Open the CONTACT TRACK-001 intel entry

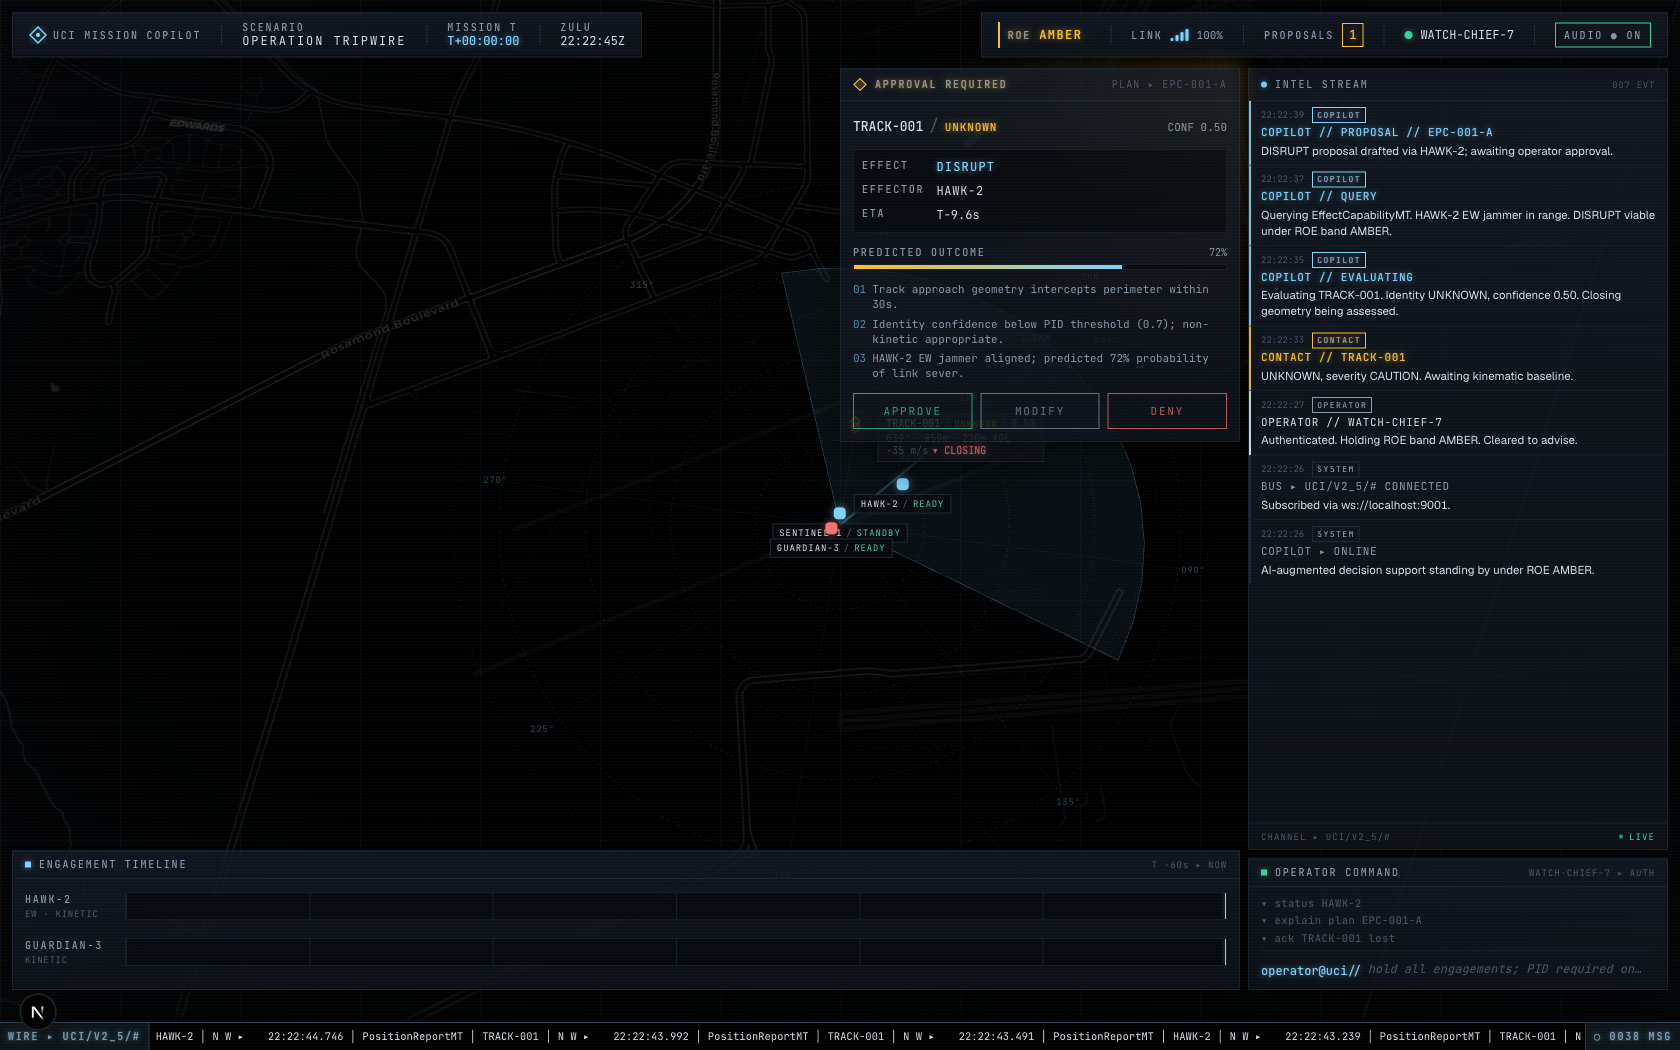pos(1458,358)
